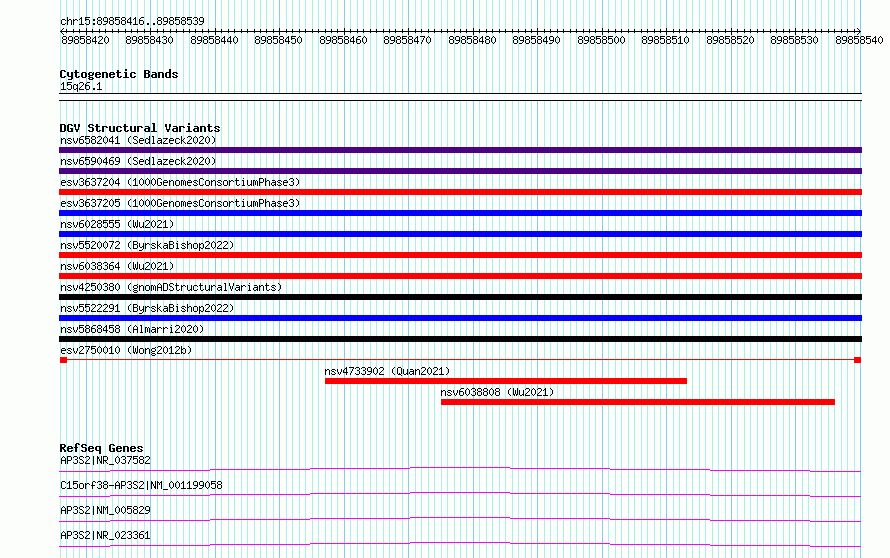This screenshot has width=890, height=558.
Task: Click the AP3S2|NM_005829 gene label
Action: coord(105,510)
